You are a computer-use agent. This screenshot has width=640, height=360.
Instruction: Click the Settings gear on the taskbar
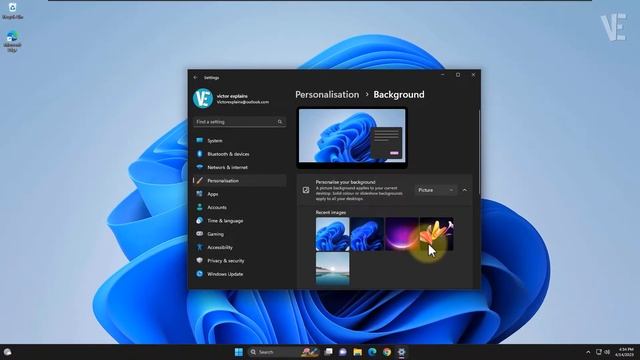coord(402,352)
